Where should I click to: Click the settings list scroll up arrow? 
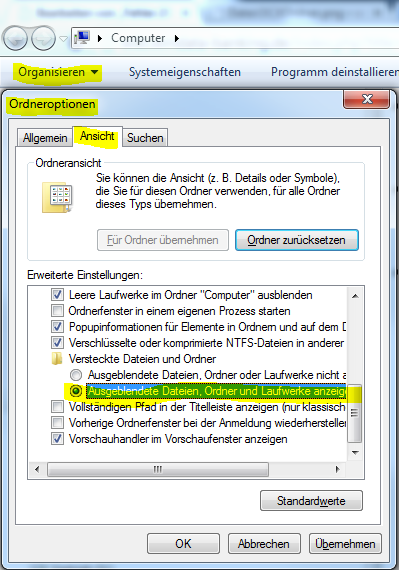[x=355, y=296]
